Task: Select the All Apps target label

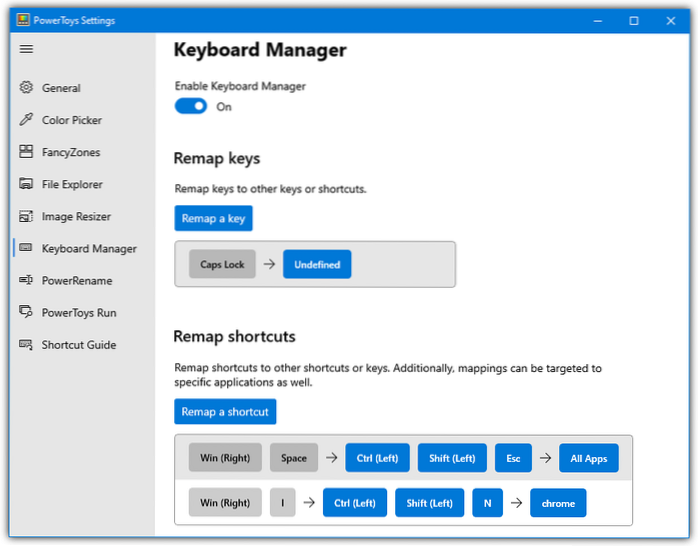Action: 589,459
